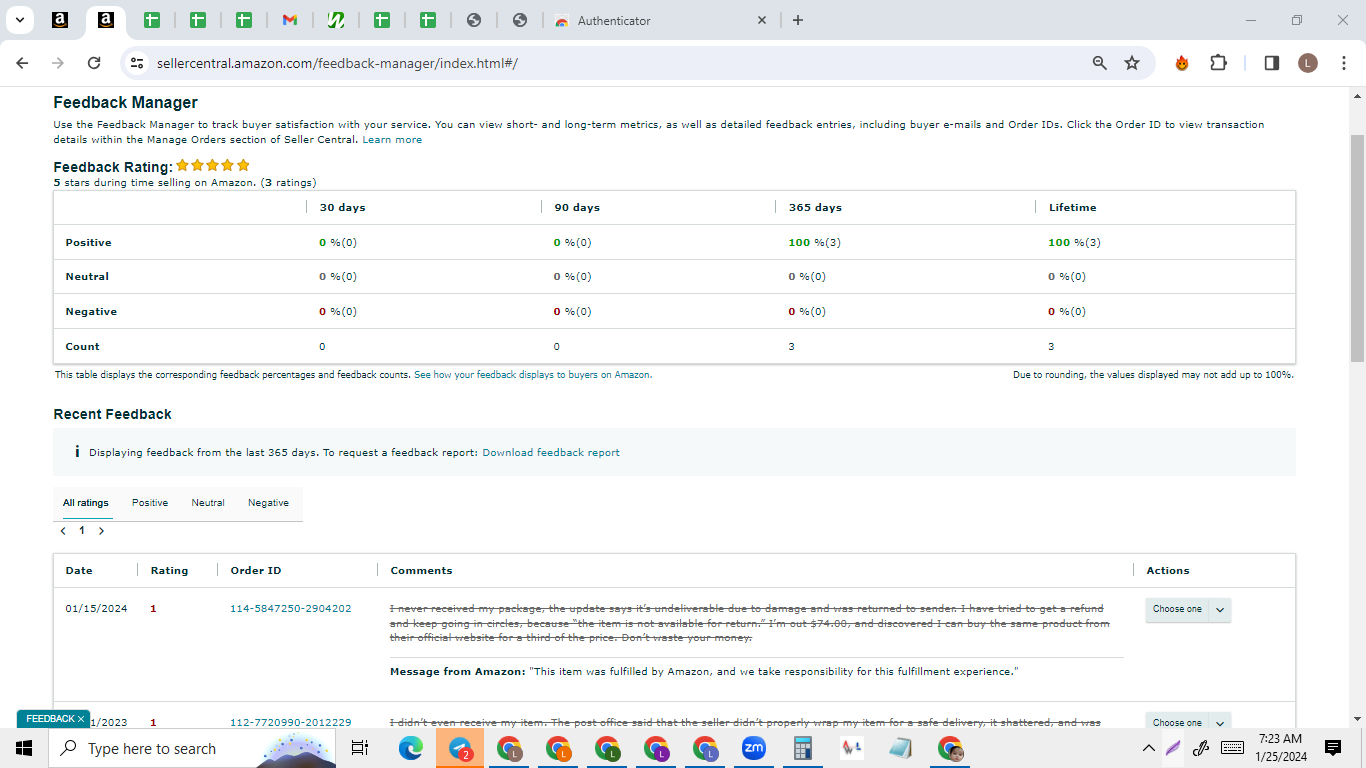The height and width of the screenshot is (768, 1366).
Task: Reload the Seller Central page
Action: pyautogui.click(x=94, y=63)
